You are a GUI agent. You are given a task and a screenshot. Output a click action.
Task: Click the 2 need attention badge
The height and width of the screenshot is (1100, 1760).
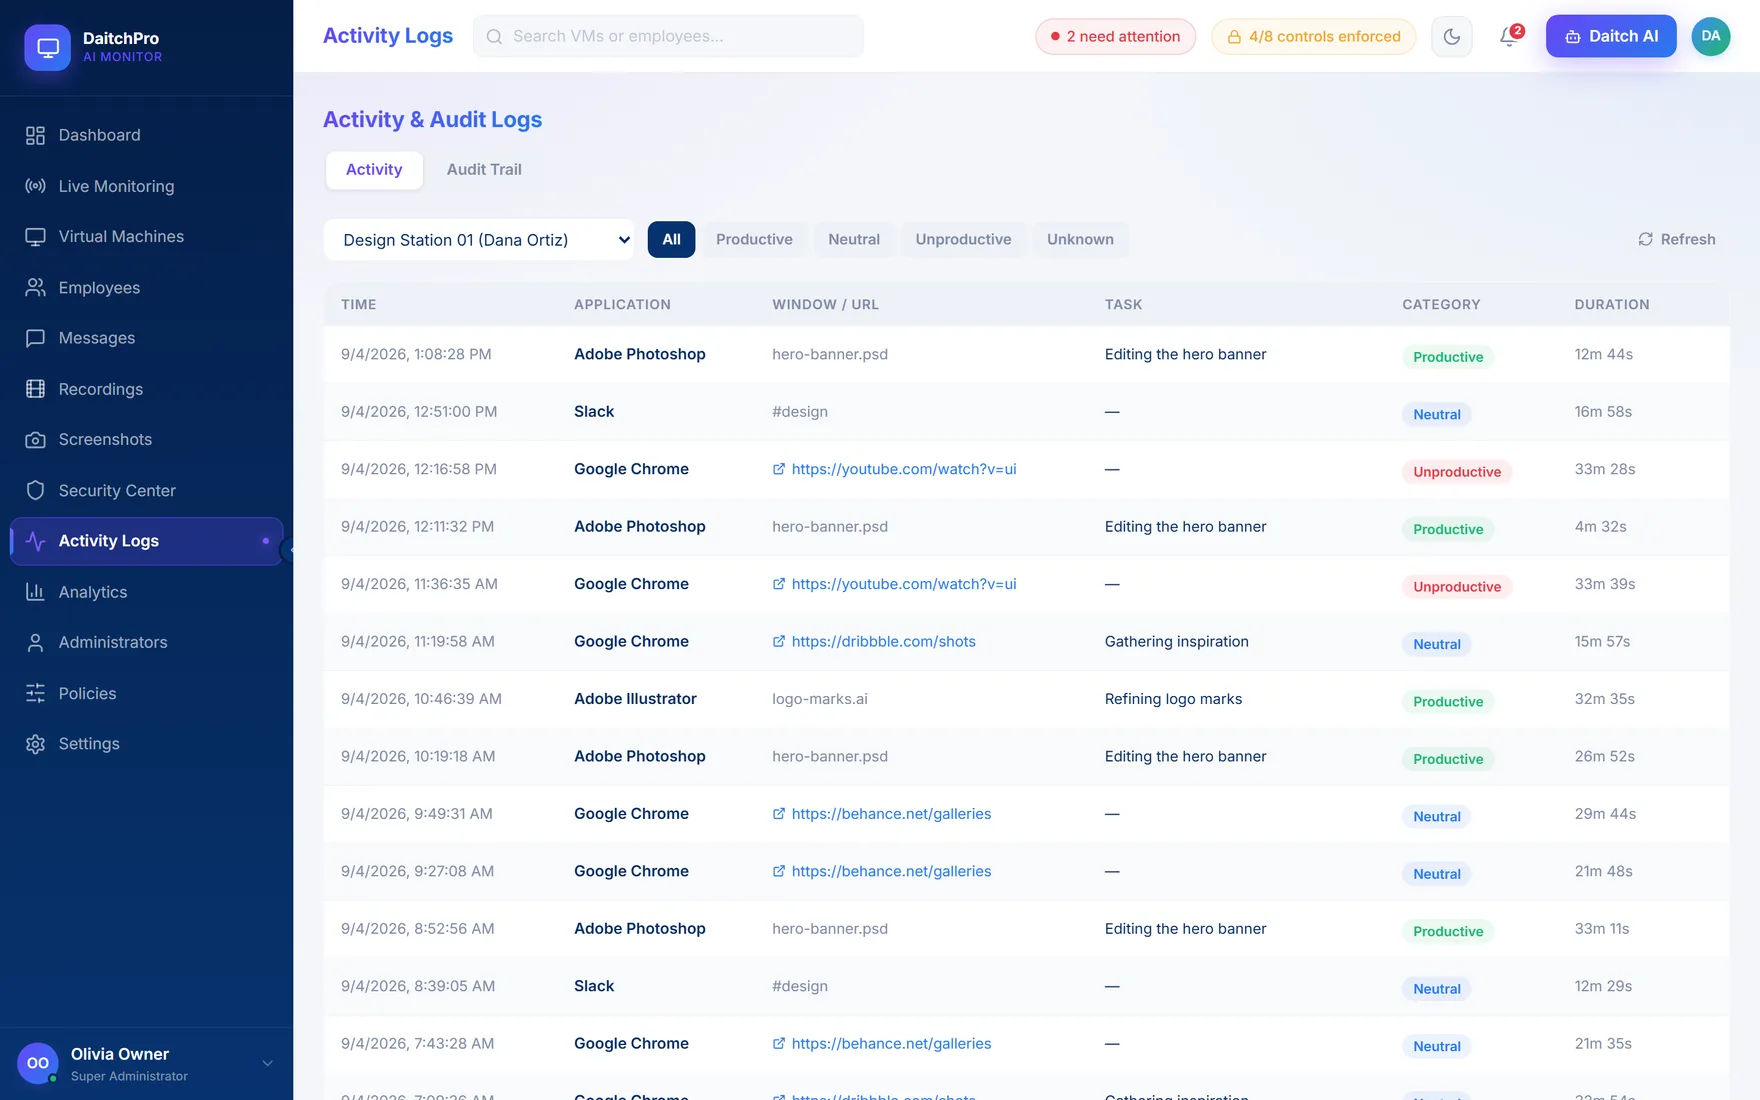coord(1115,37)
